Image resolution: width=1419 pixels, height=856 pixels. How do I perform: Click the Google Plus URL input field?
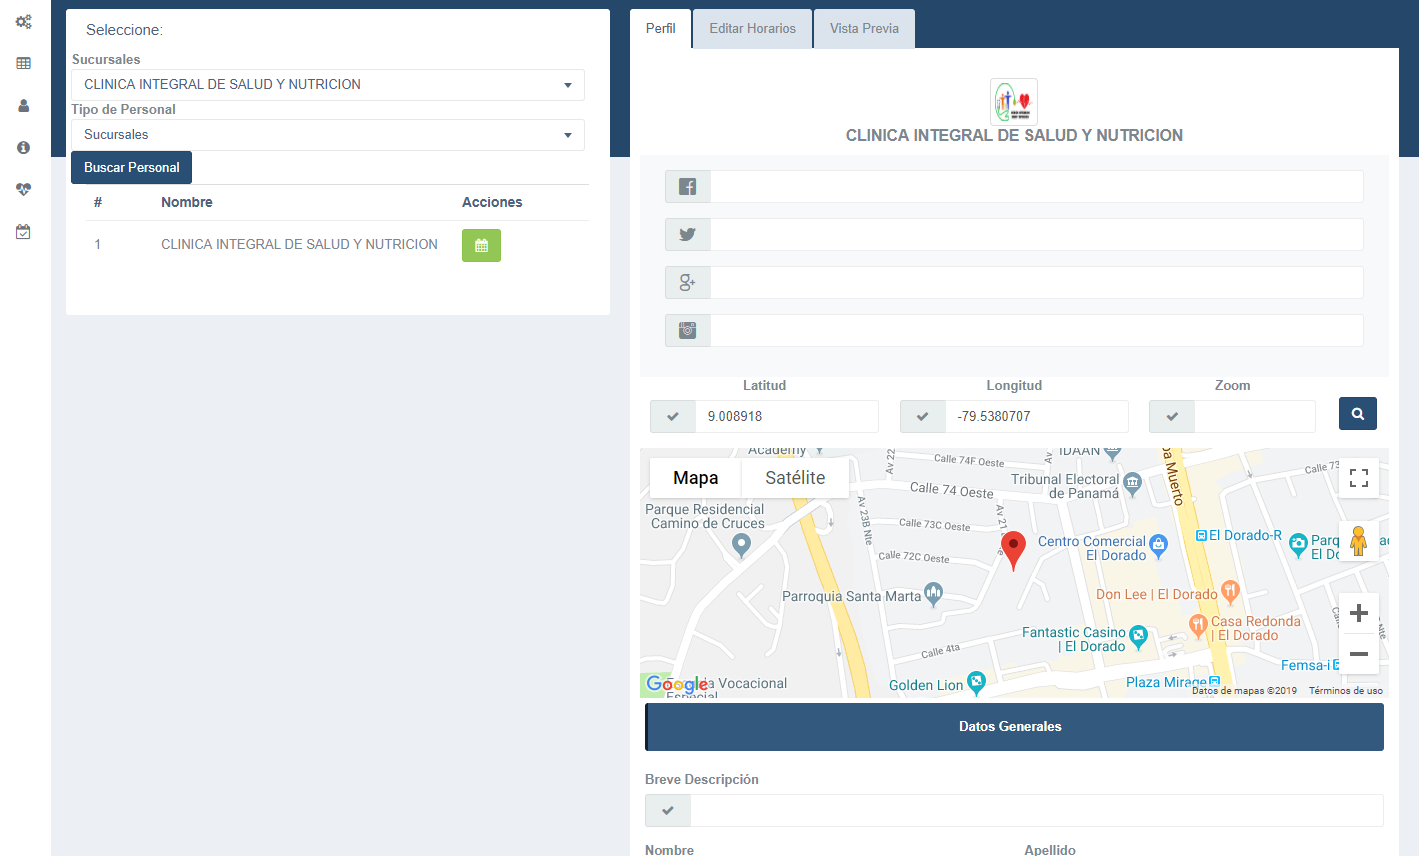coord(1037,283)
